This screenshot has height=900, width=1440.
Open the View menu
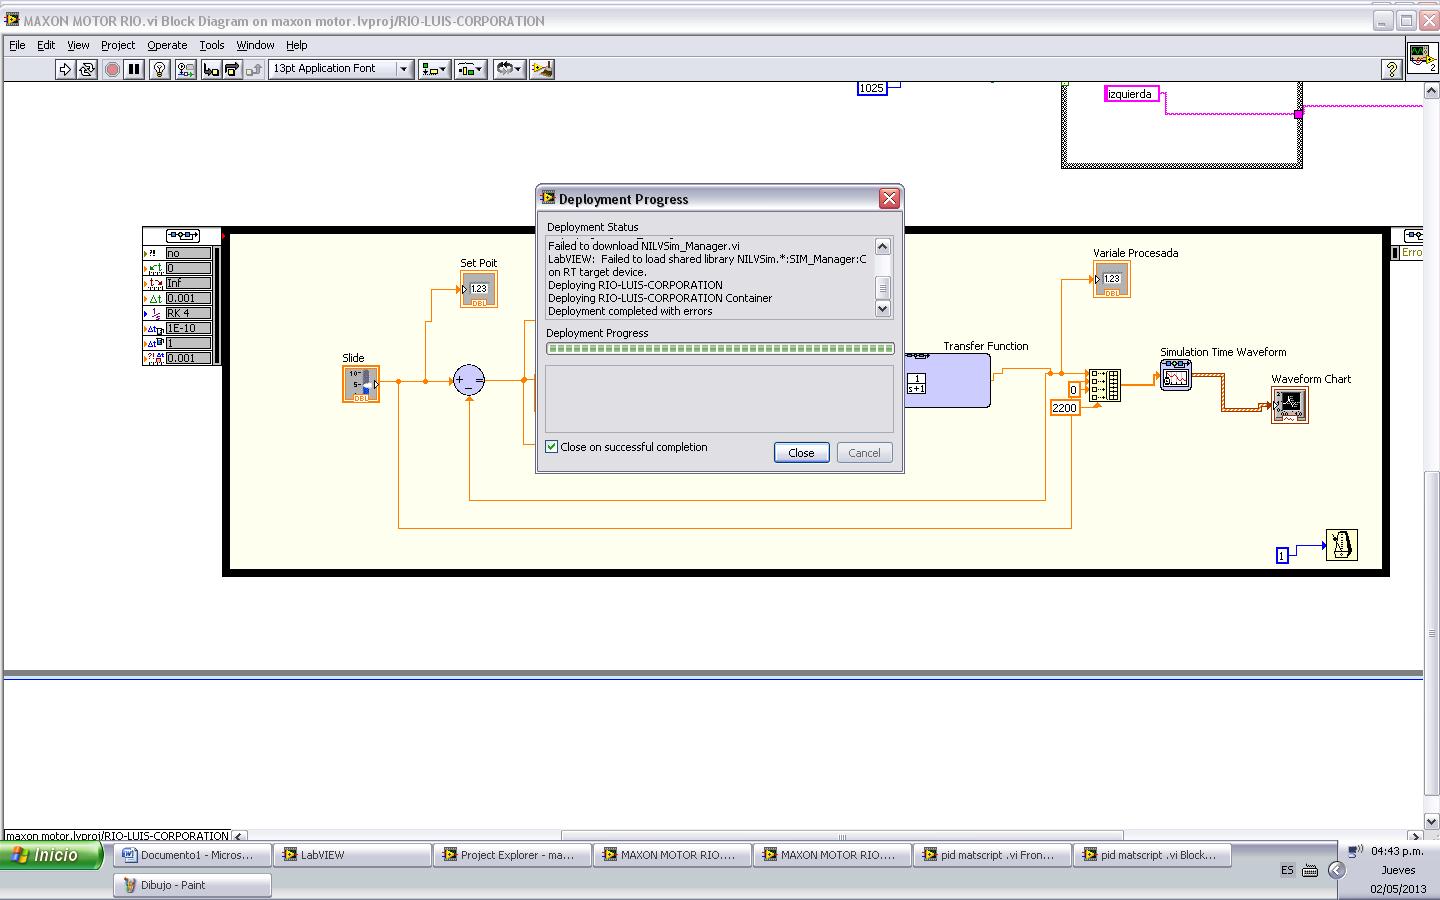coord(78,45)
